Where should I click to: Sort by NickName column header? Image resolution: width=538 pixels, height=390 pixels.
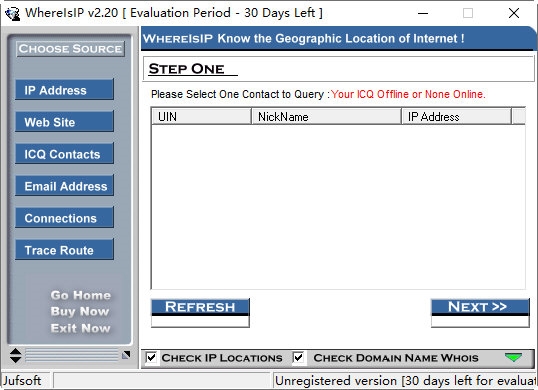coord(326,117)
